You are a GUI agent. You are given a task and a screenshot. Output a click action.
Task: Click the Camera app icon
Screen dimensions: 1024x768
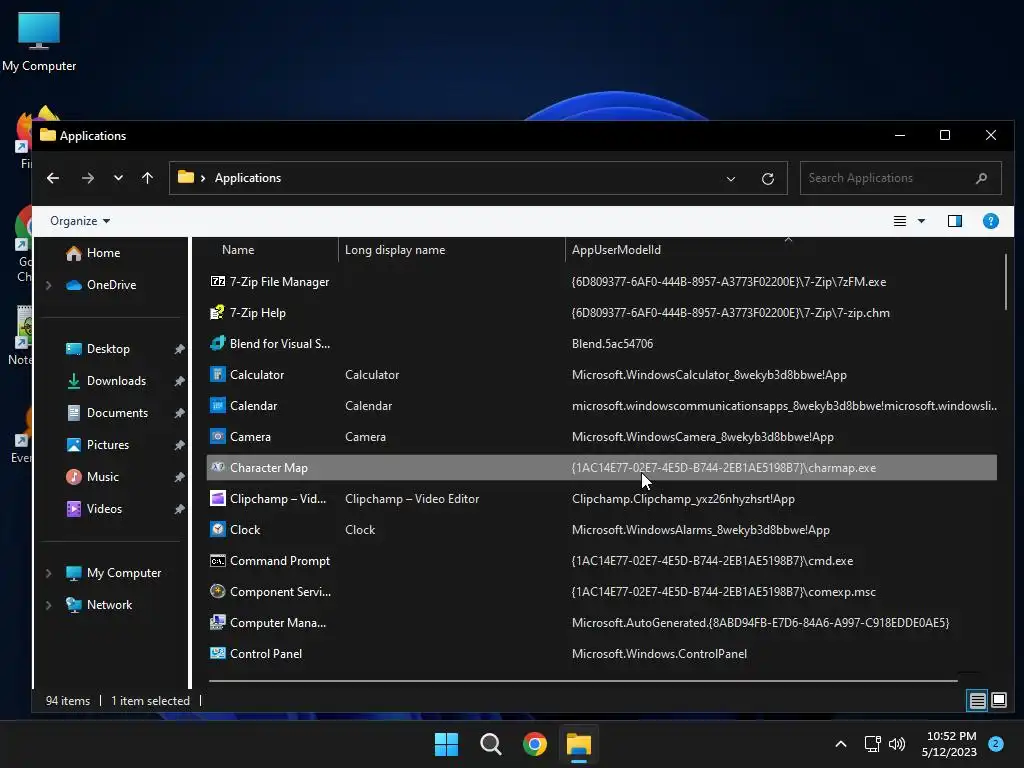point(217,437)
